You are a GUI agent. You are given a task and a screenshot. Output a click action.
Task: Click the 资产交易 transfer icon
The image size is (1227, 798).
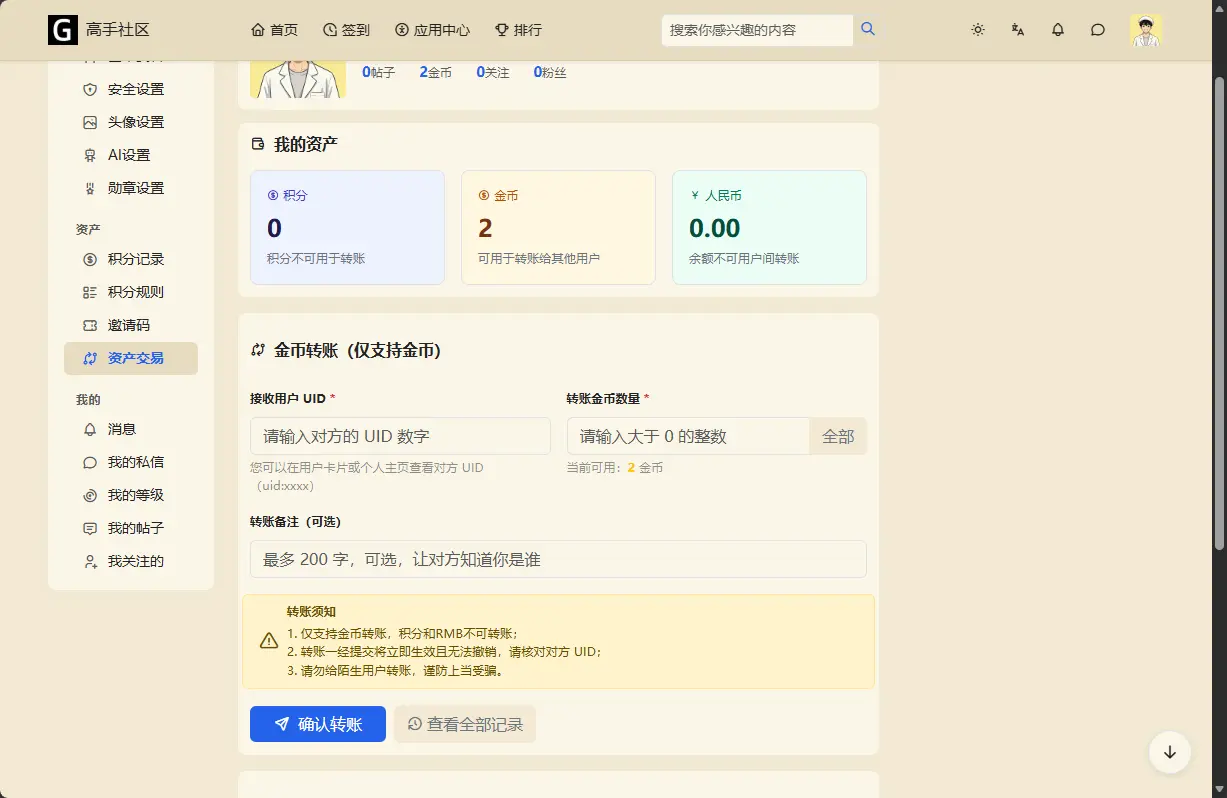(x=90, y=358)
